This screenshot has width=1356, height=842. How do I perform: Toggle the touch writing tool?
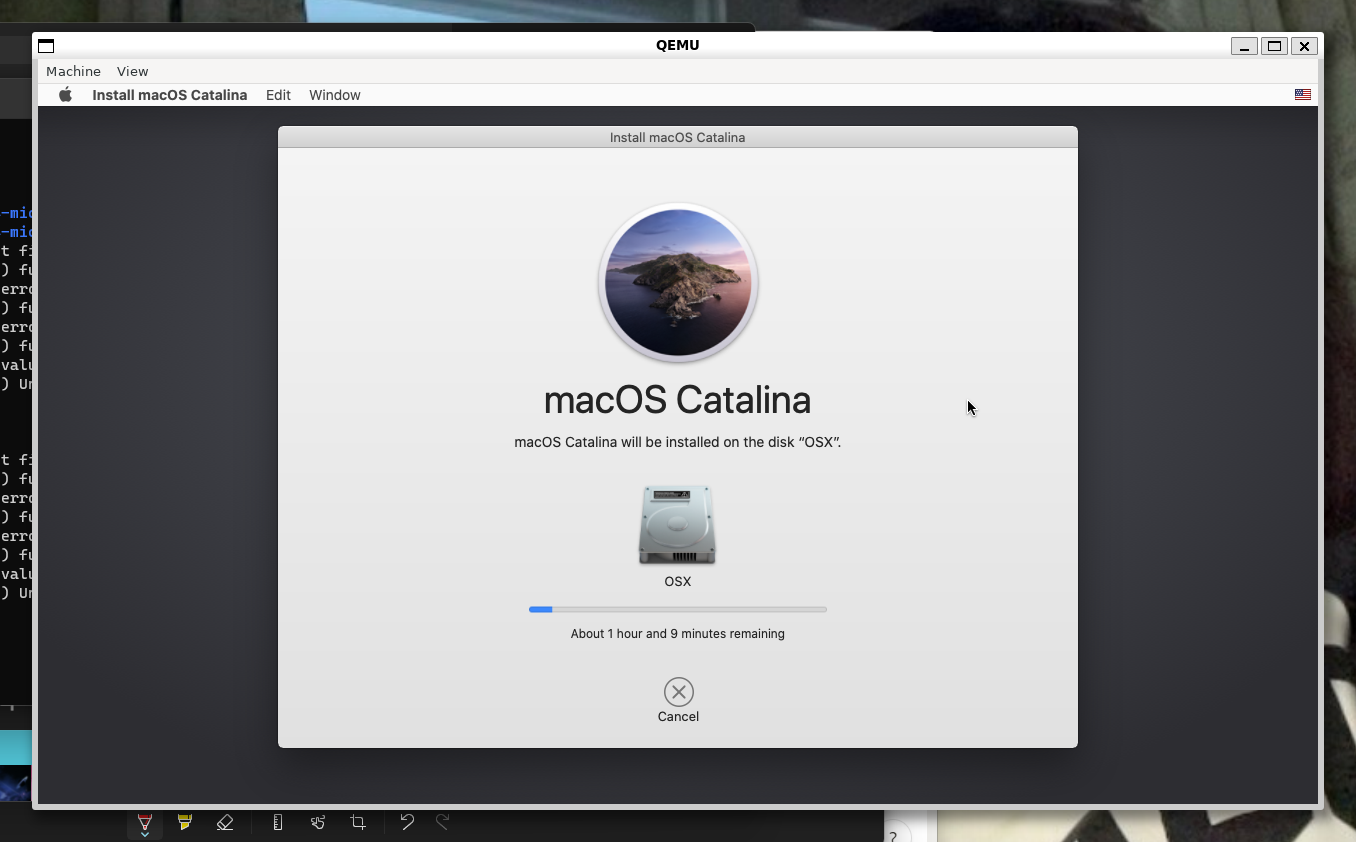click(318, 822)
